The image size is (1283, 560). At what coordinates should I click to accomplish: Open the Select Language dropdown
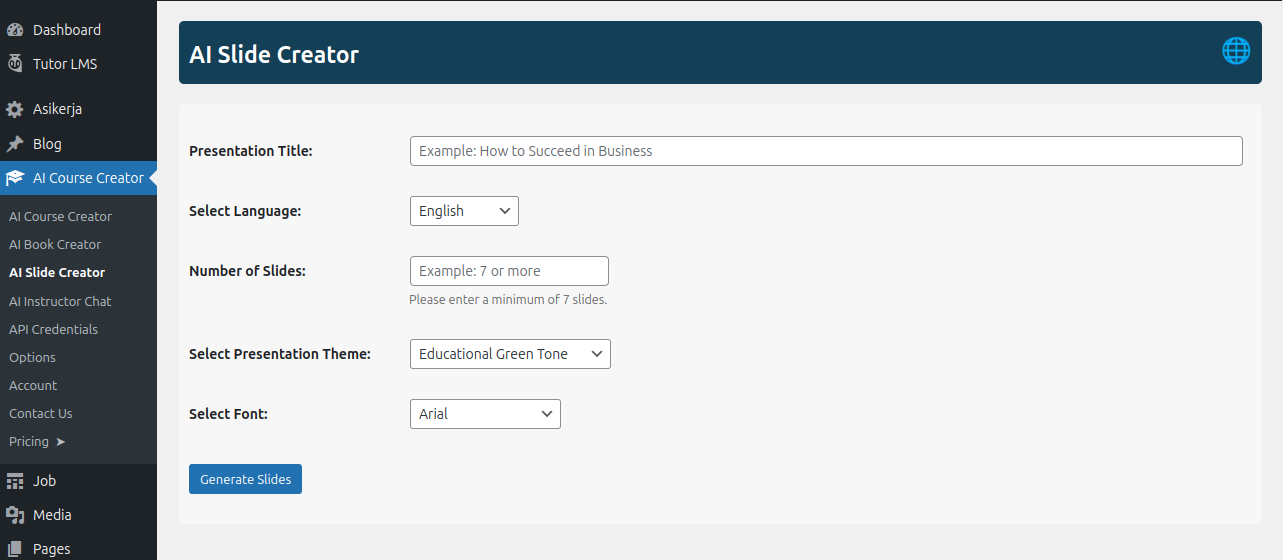(x=464, y=211)
